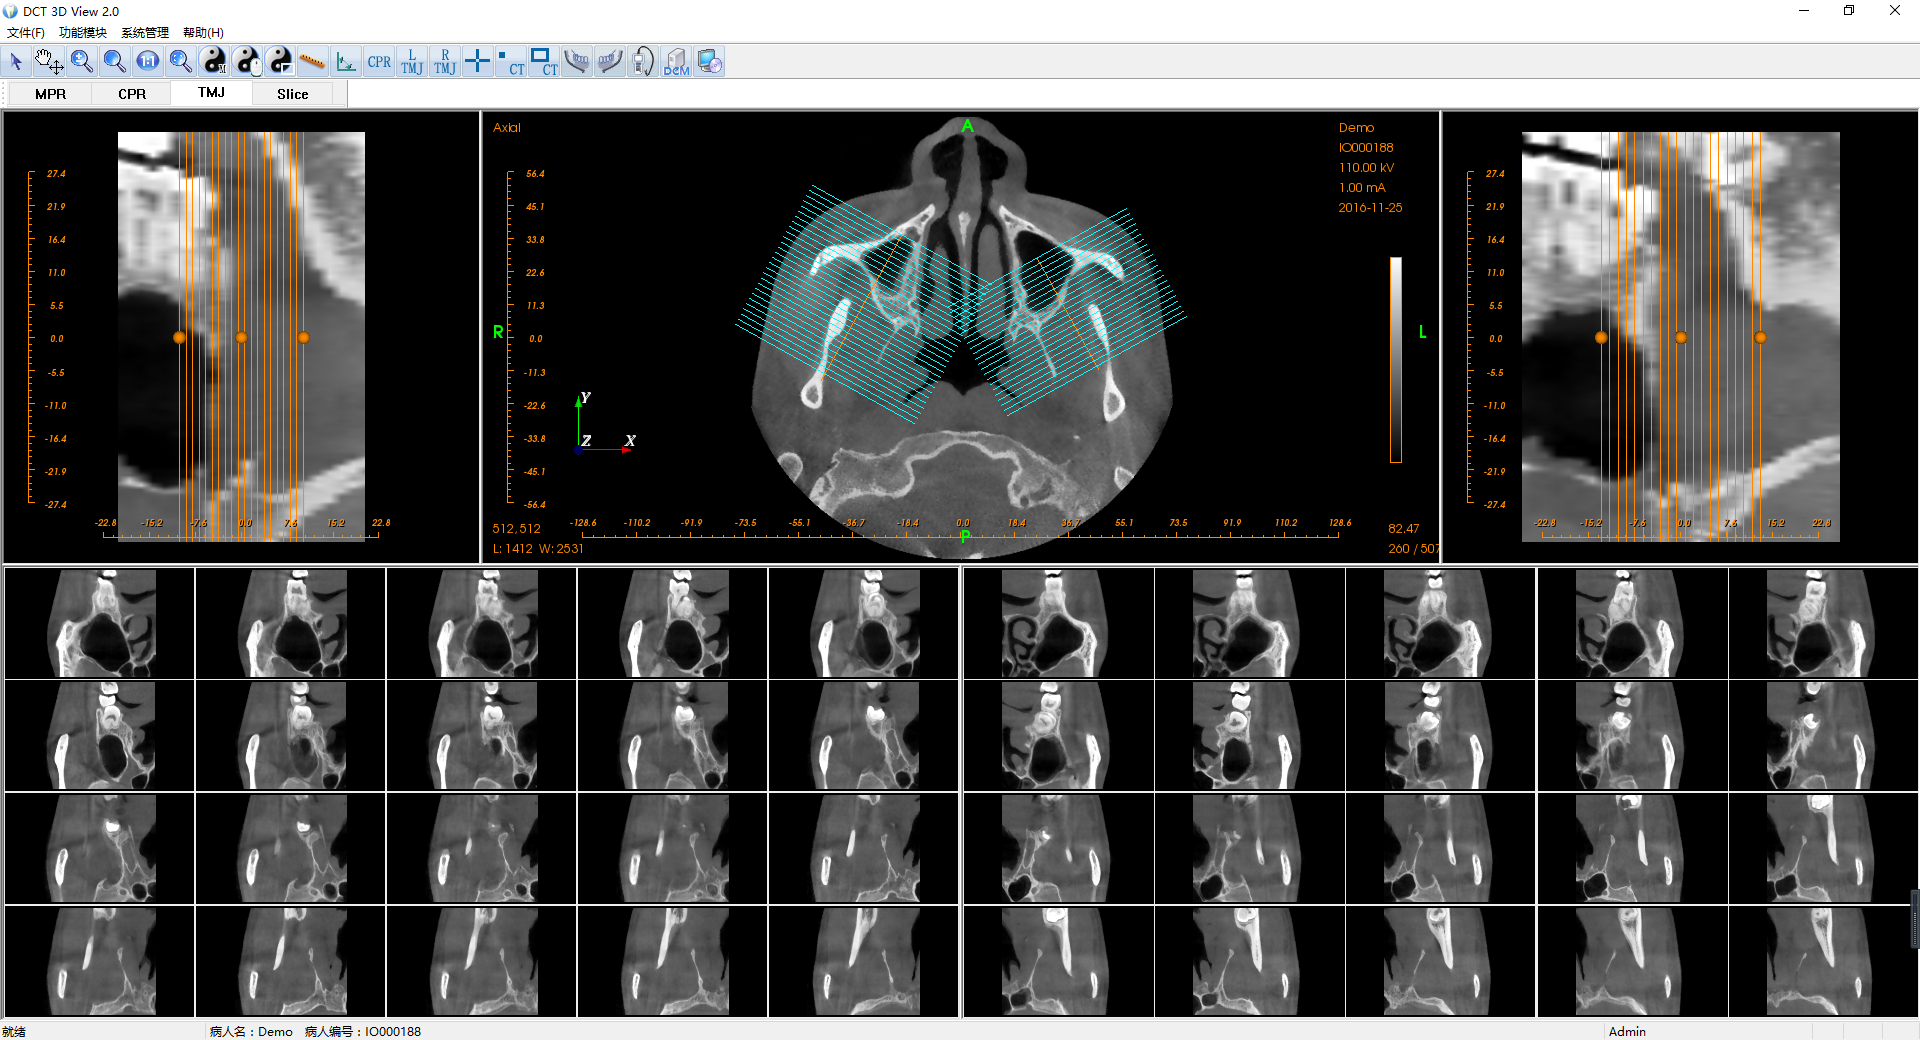Select bottom-right thumbnail of the right slice grid
Screen dimensions: 1920x1040
pos(1822,961)
